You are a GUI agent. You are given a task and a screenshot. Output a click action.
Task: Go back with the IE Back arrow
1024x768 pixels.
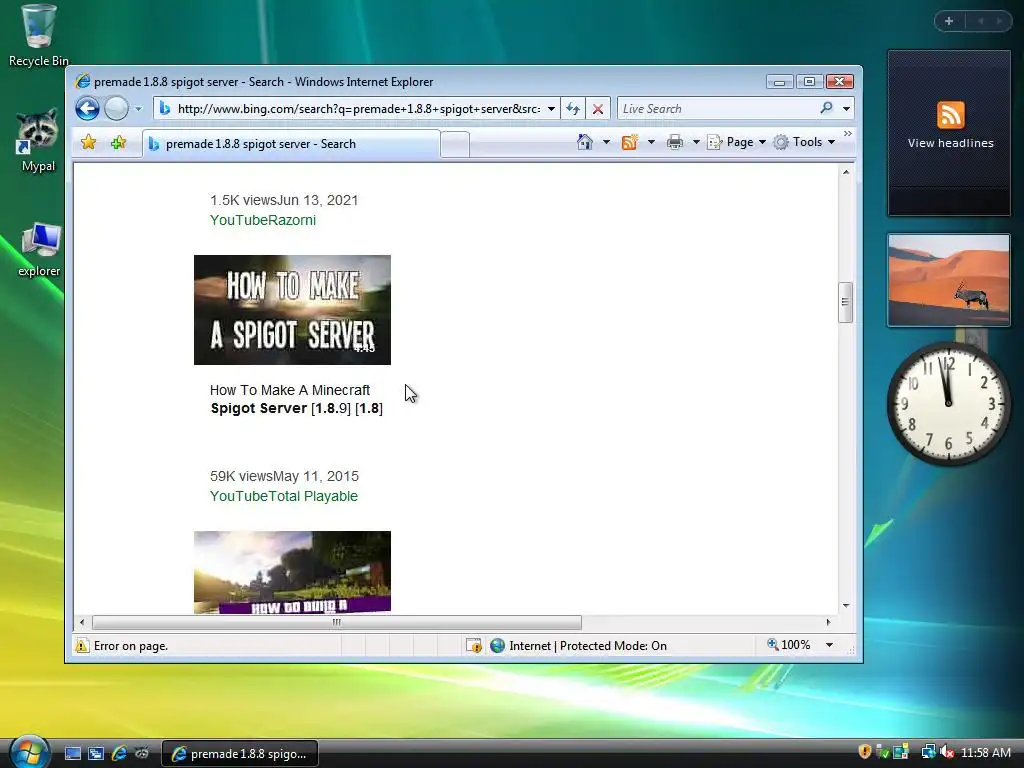coord(87,108)
